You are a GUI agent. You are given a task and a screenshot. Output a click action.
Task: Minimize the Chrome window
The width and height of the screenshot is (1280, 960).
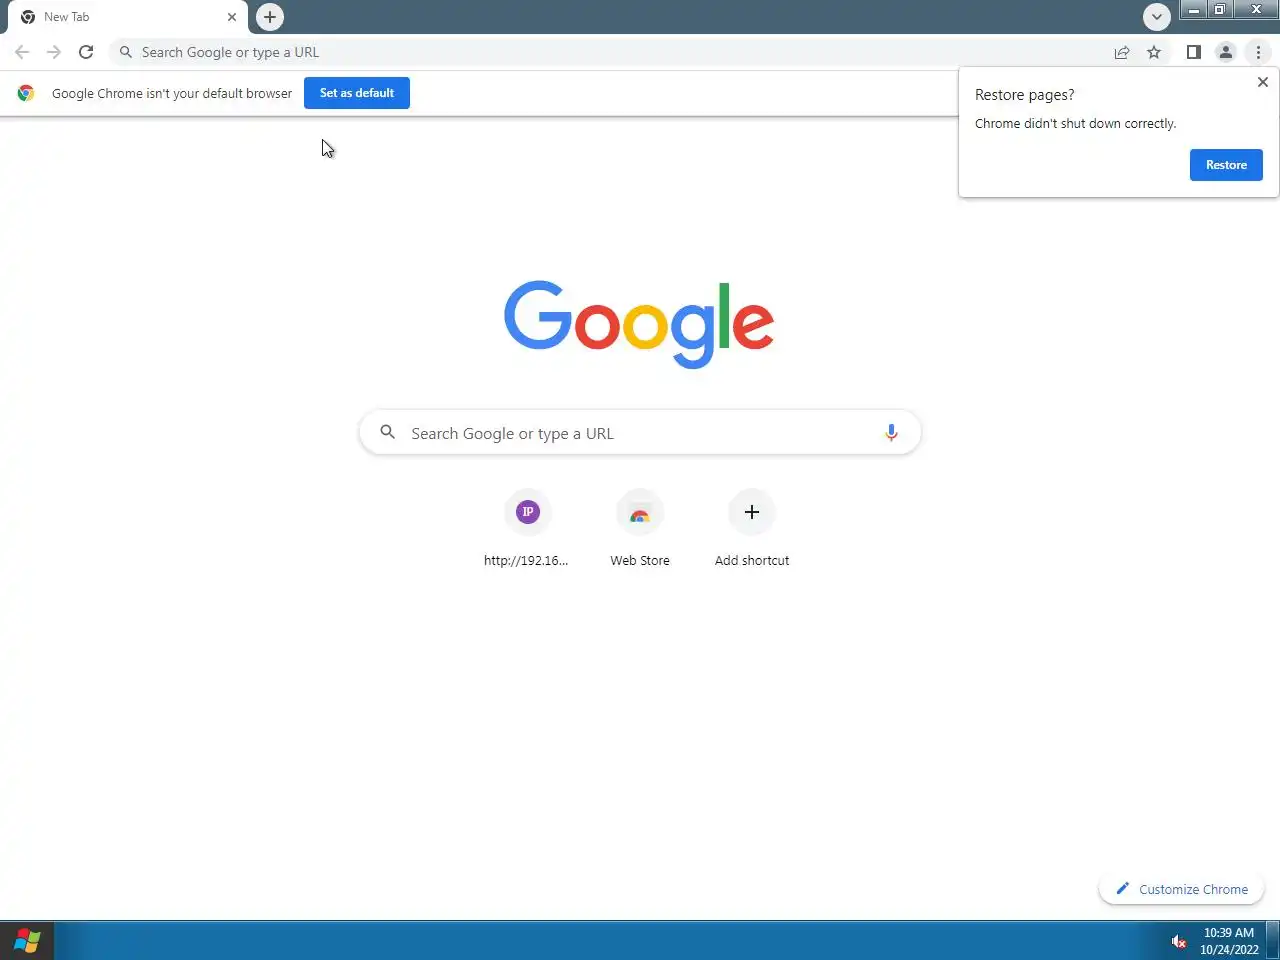(x=1194, y=10)
